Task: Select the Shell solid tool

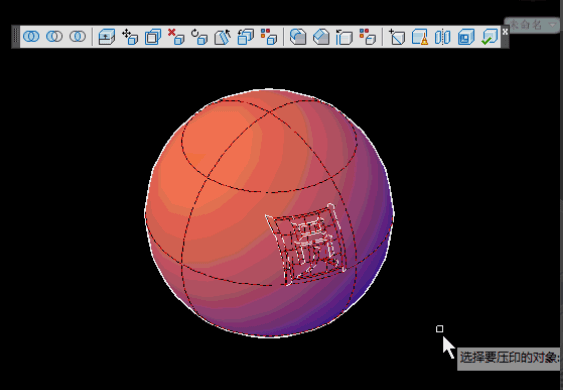Action: pyautogui.click(x=466, y=37)
